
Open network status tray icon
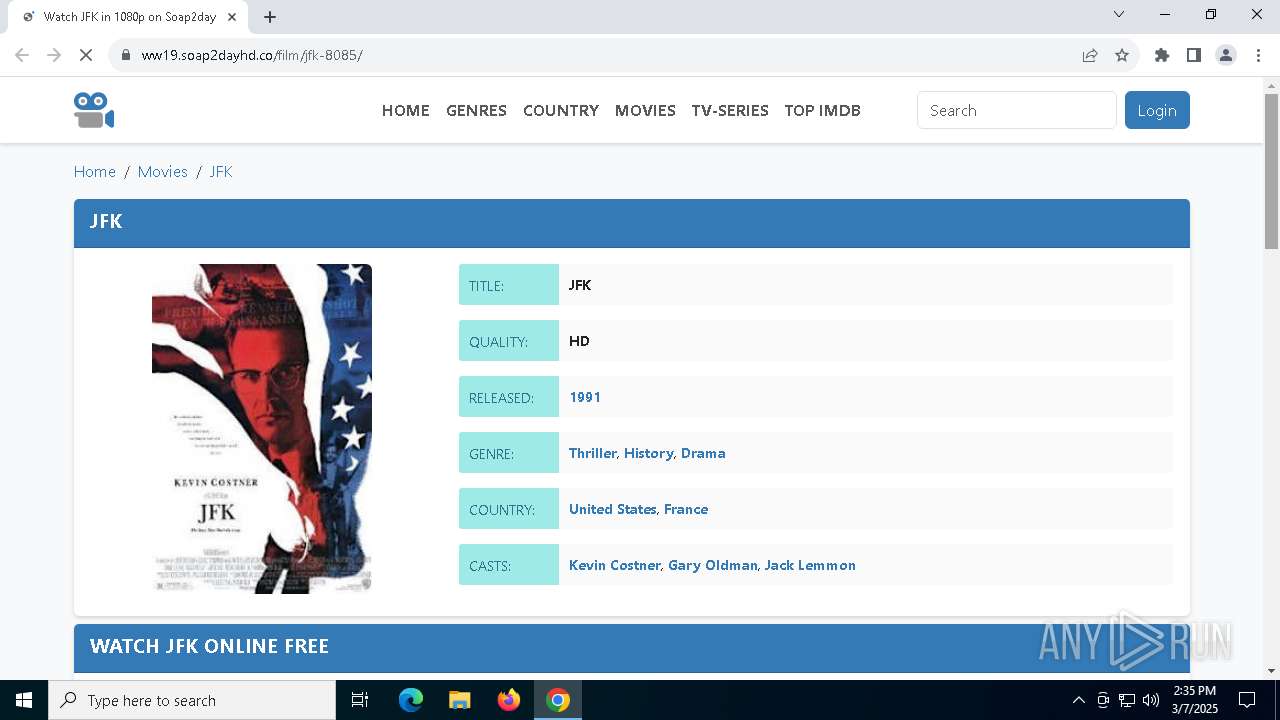click(1127, 700)
